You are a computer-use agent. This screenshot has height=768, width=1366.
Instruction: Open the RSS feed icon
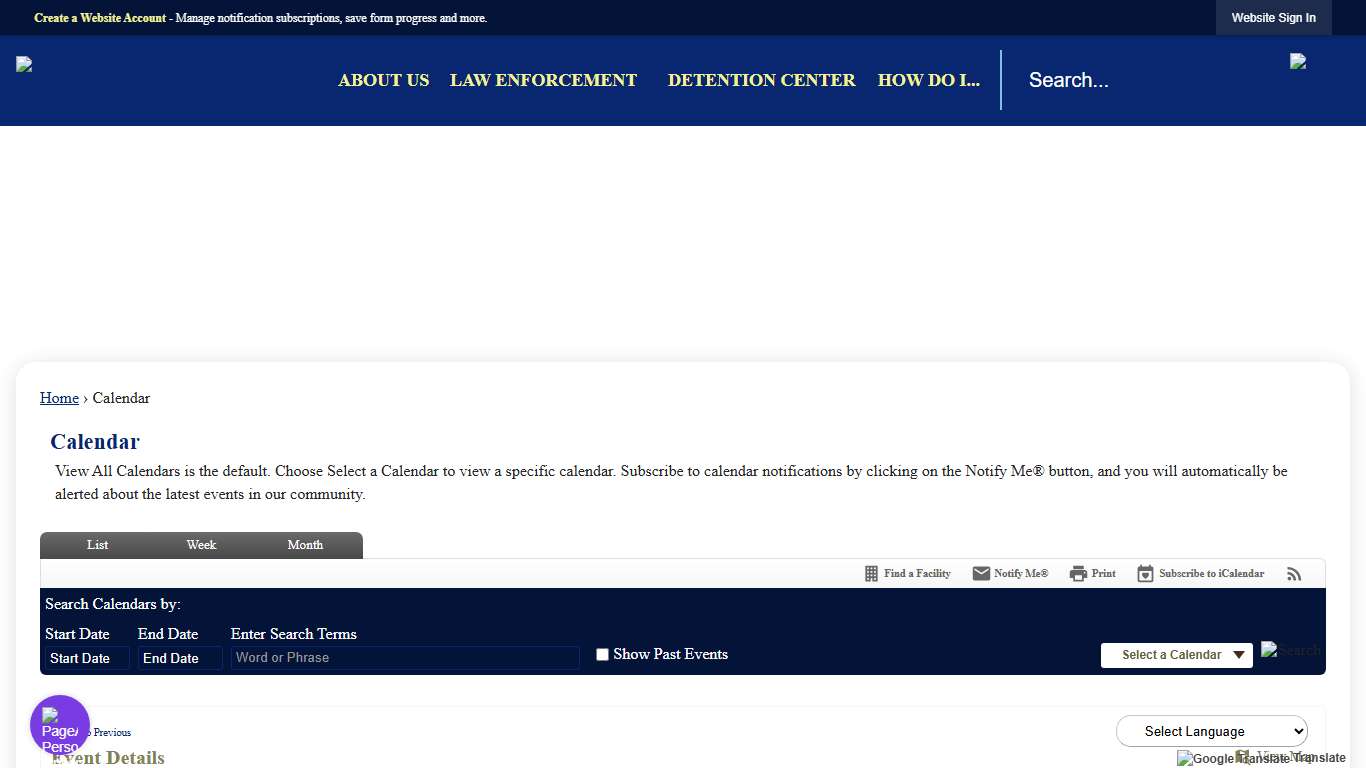(1294, 574)
